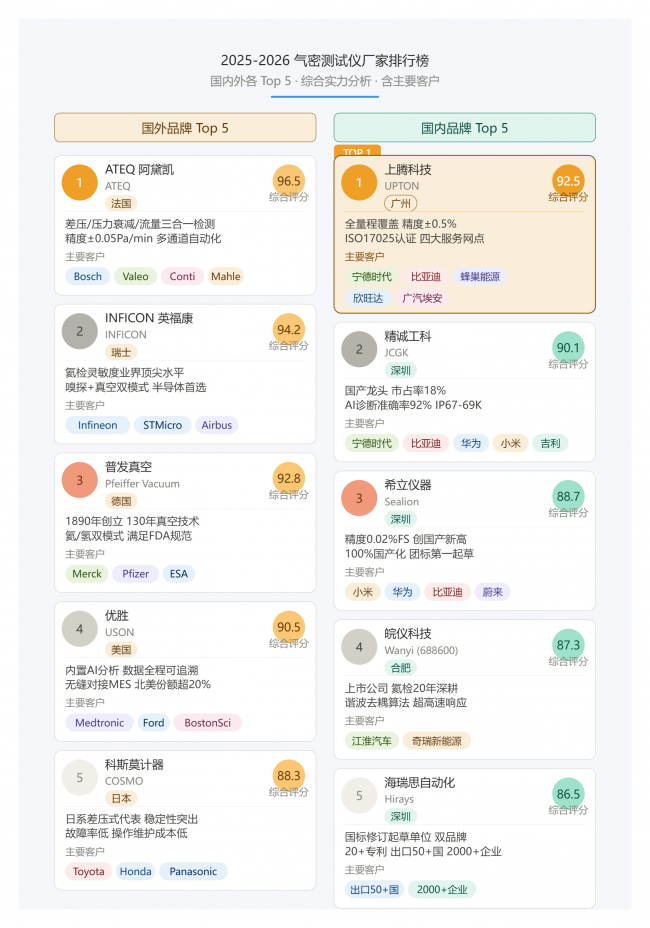
Task: Select the BostonSci customer tag
Action: pyautogui.click(x=208, y=723)
